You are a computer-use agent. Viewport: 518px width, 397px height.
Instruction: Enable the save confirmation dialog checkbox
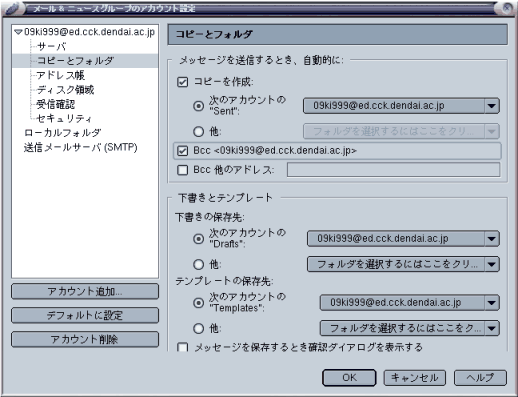click(x=183, y=347)
